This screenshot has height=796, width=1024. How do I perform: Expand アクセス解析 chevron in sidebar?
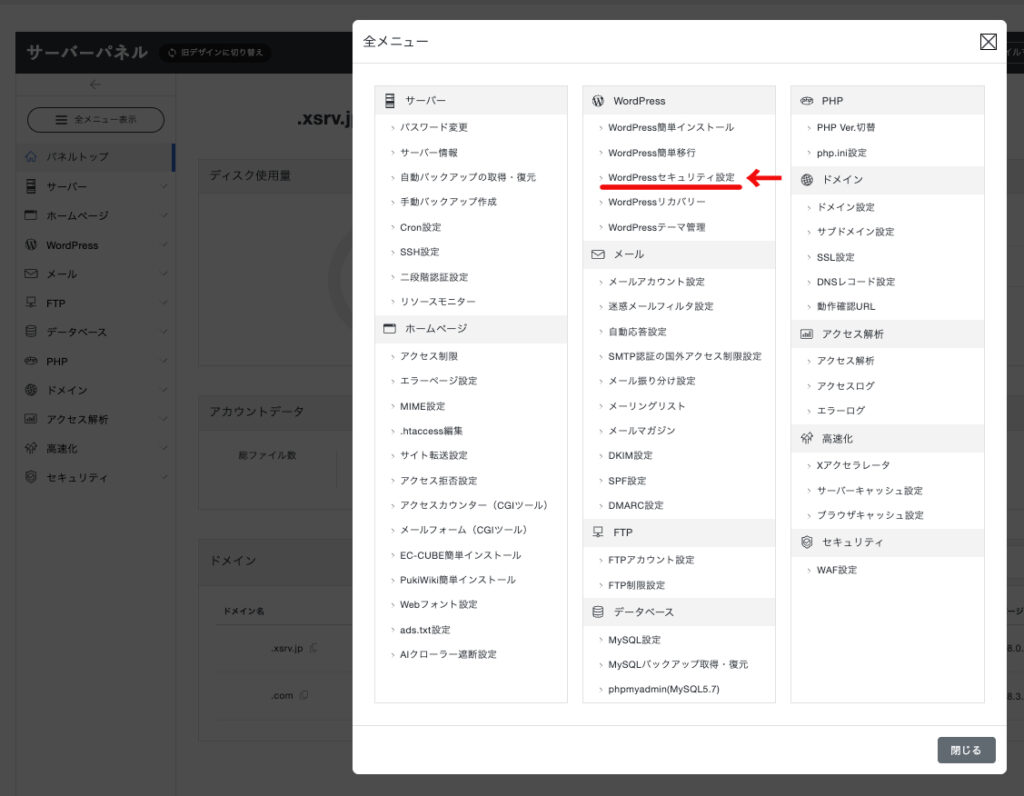(x=164, y=419)
